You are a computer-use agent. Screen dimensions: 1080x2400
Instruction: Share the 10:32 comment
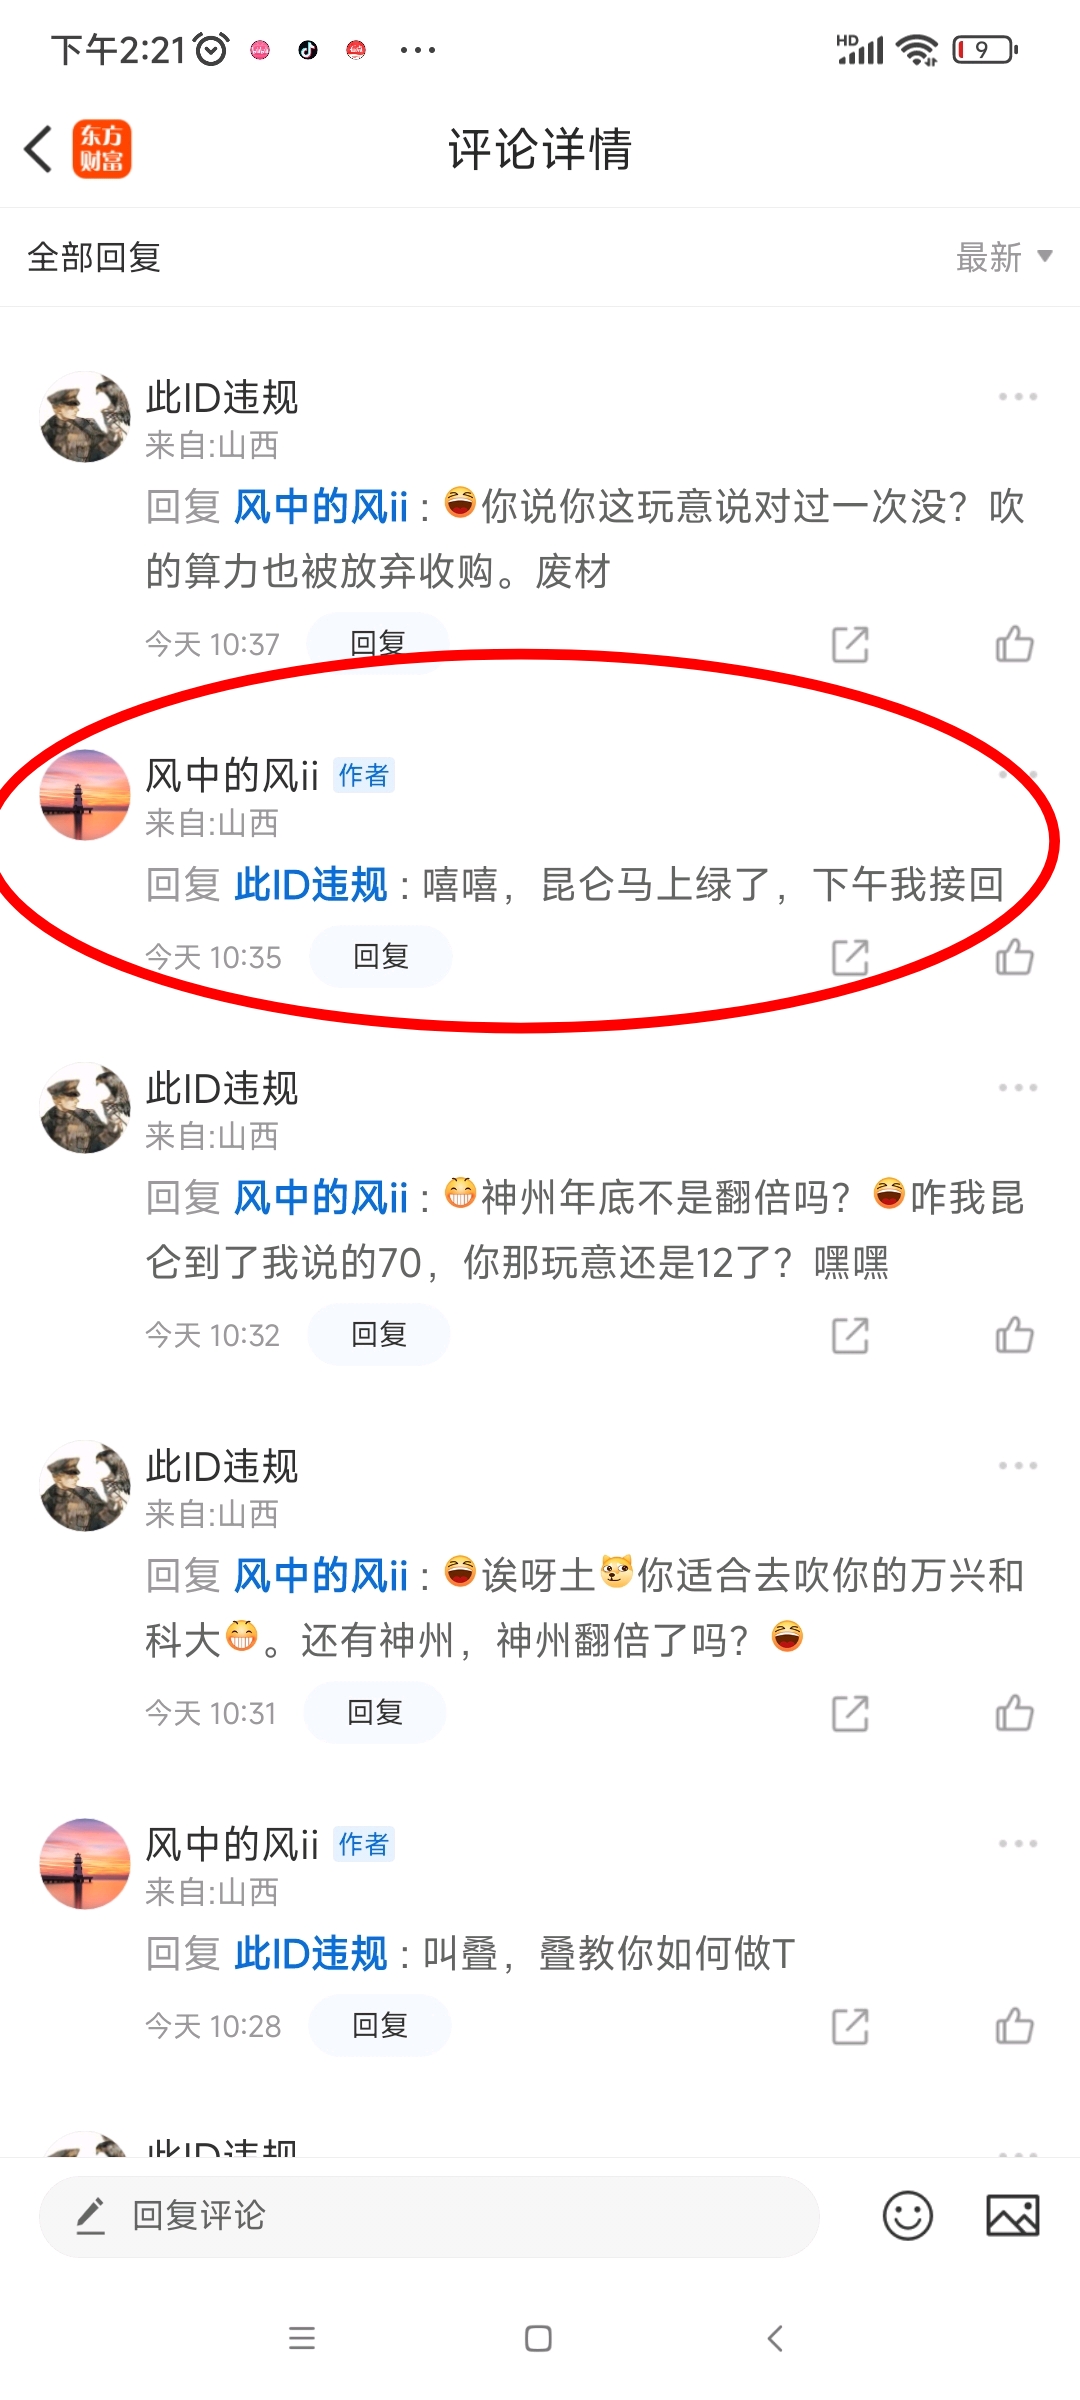click(850, 1335)
